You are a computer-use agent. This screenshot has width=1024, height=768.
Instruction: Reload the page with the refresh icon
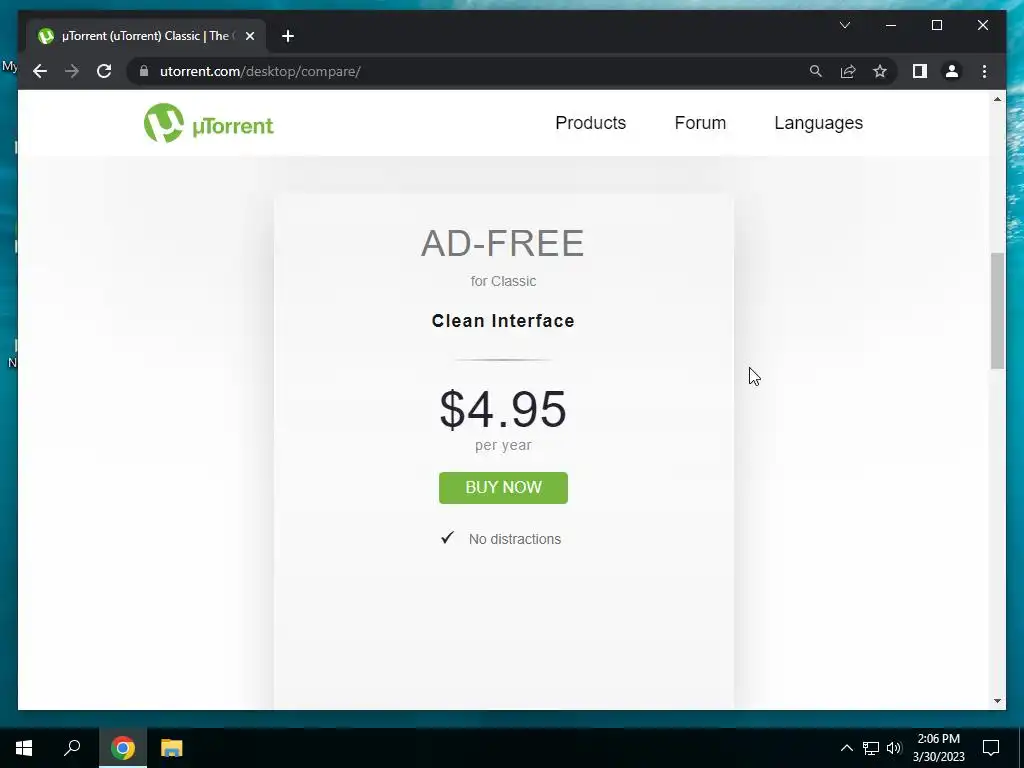pos(104,71)
